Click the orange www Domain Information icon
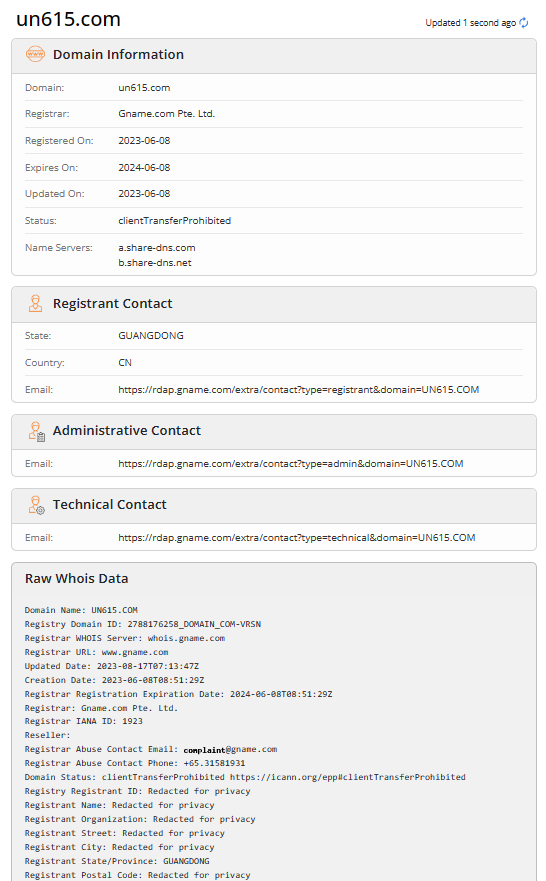The height and width of the screenshot is (881, 546). [35, 55]
